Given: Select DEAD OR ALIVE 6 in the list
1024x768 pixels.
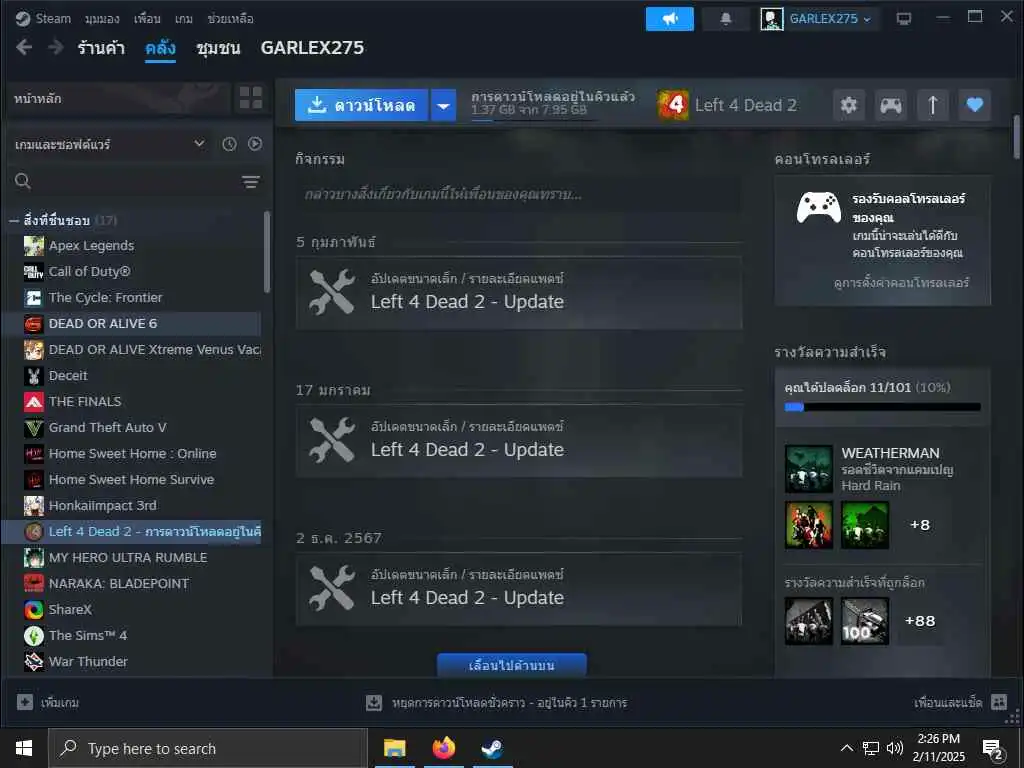Looking at the screenshot, I should point(131,323).
